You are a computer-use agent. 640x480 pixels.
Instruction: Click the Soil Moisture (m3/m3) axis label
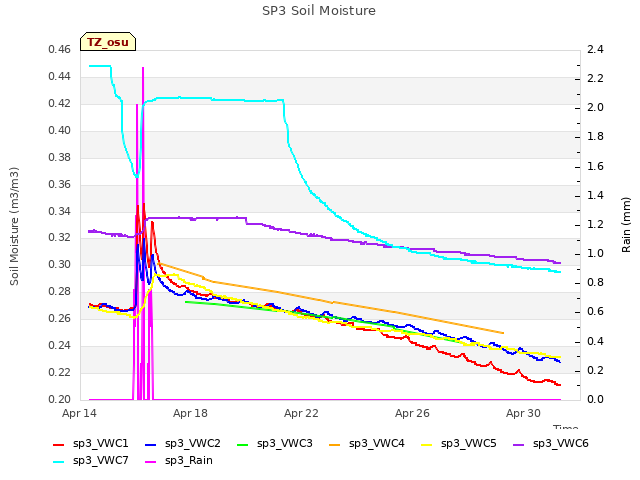pos(14,226)
